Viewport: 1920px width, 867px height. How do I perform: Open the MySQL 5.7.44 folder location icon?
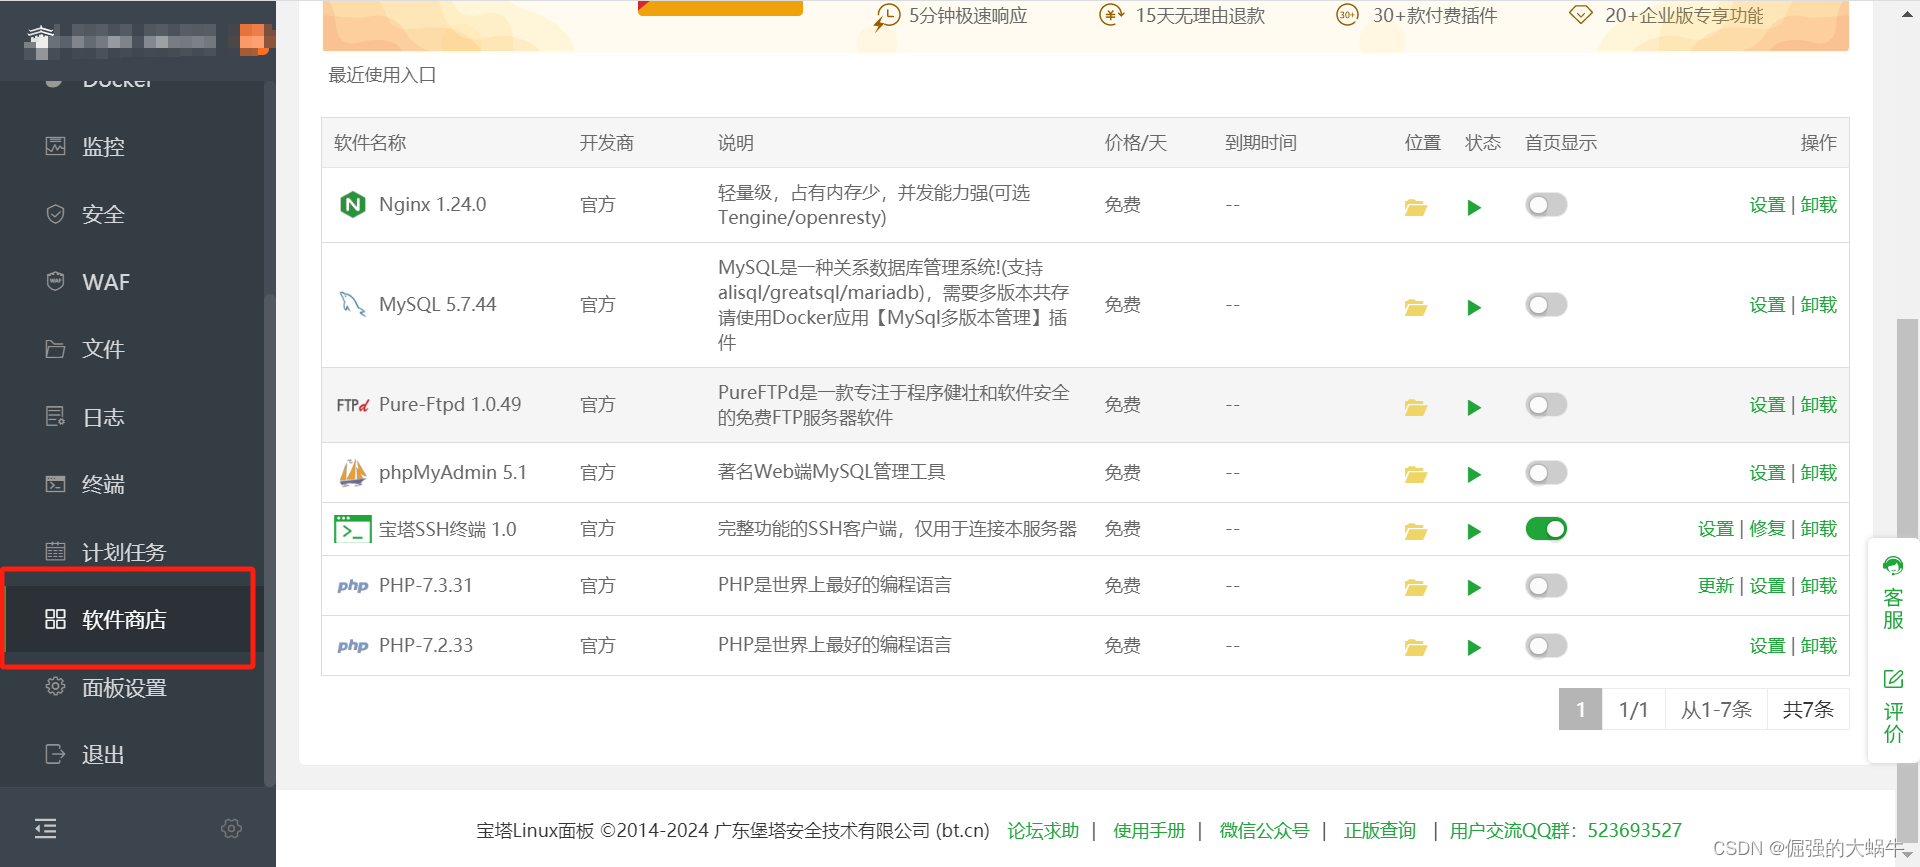point(1415,307)
